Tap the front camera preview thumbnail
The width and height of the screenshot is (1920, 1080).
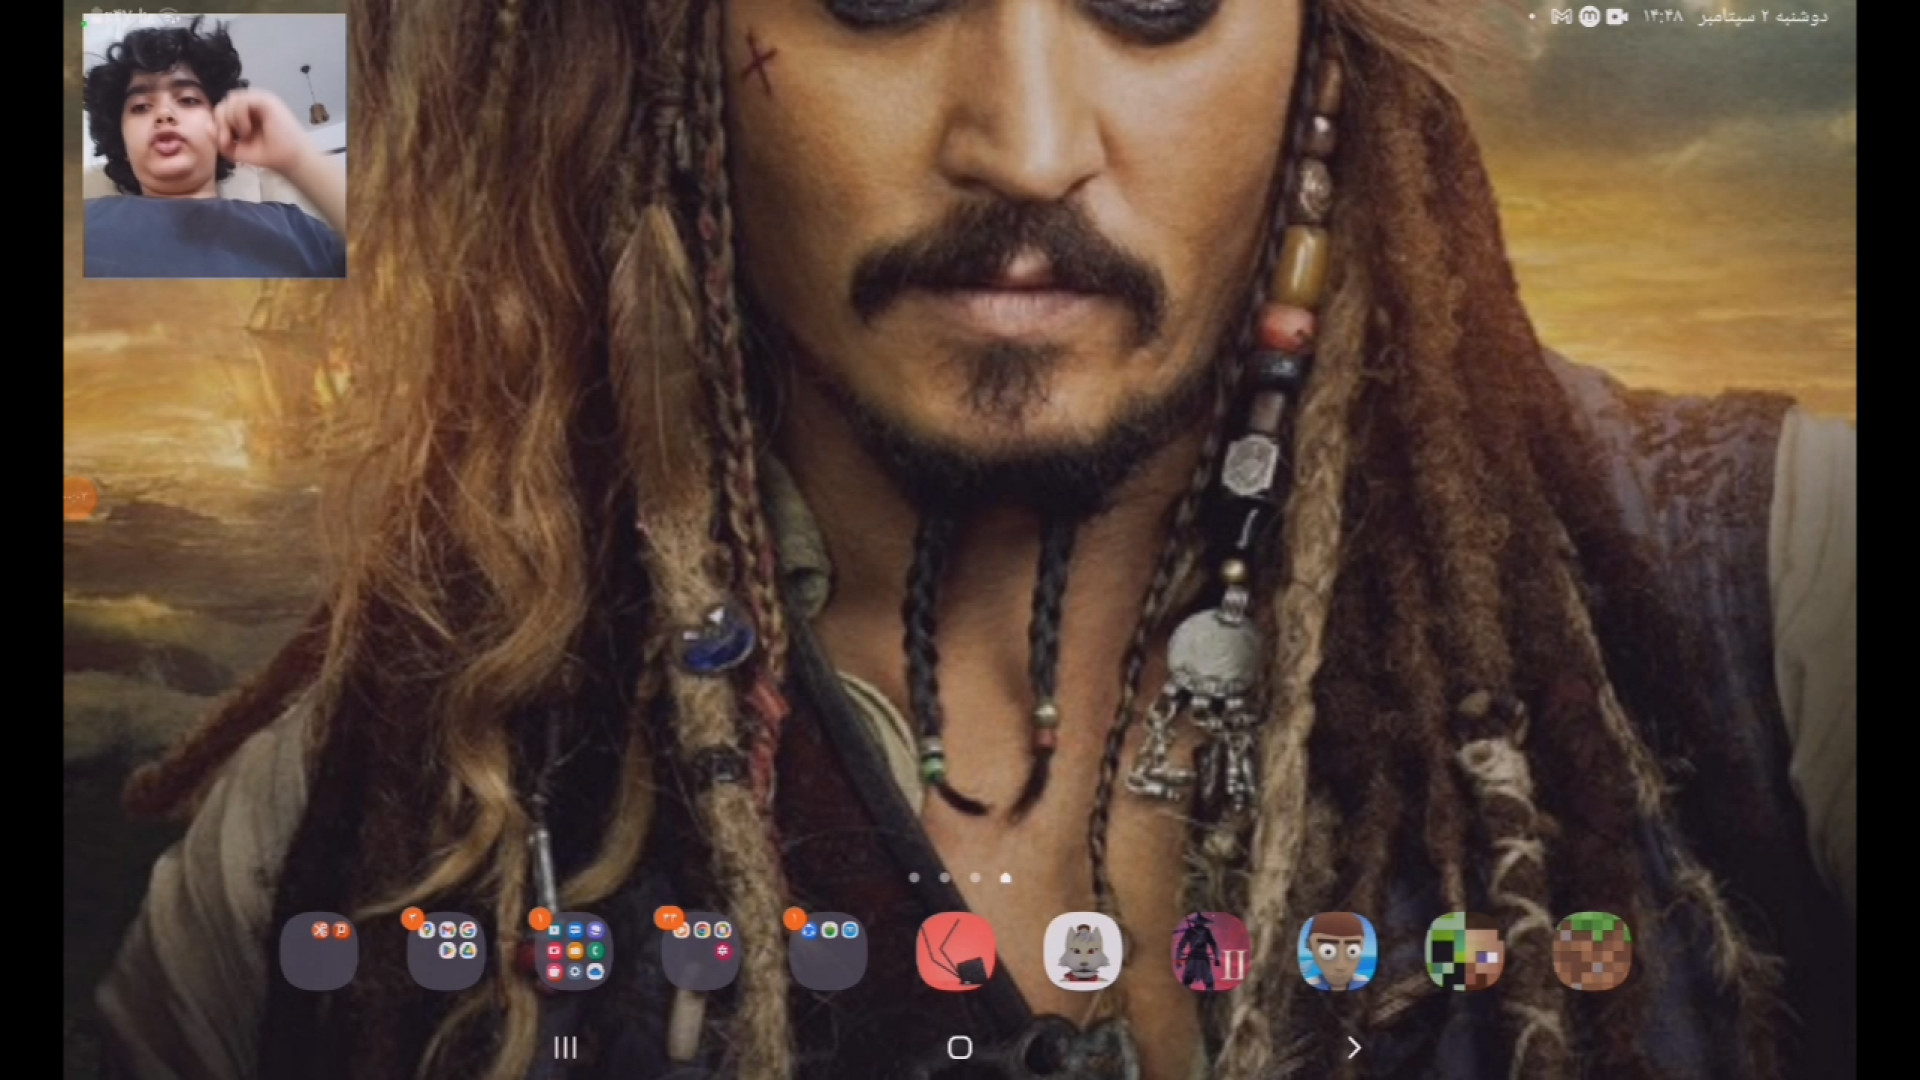click(x=214, y=145)
